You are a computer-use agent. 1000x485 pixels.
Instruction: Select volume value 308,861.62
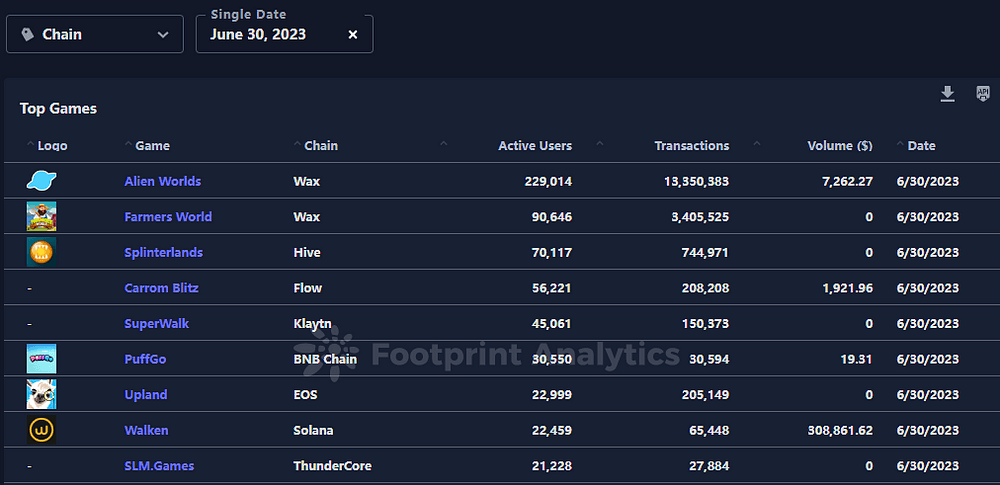point(840,430)
